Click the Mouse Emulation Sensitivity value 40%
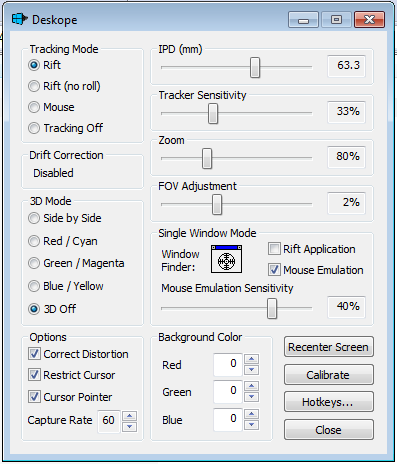 pyautogui.click(x=346, y=306)
